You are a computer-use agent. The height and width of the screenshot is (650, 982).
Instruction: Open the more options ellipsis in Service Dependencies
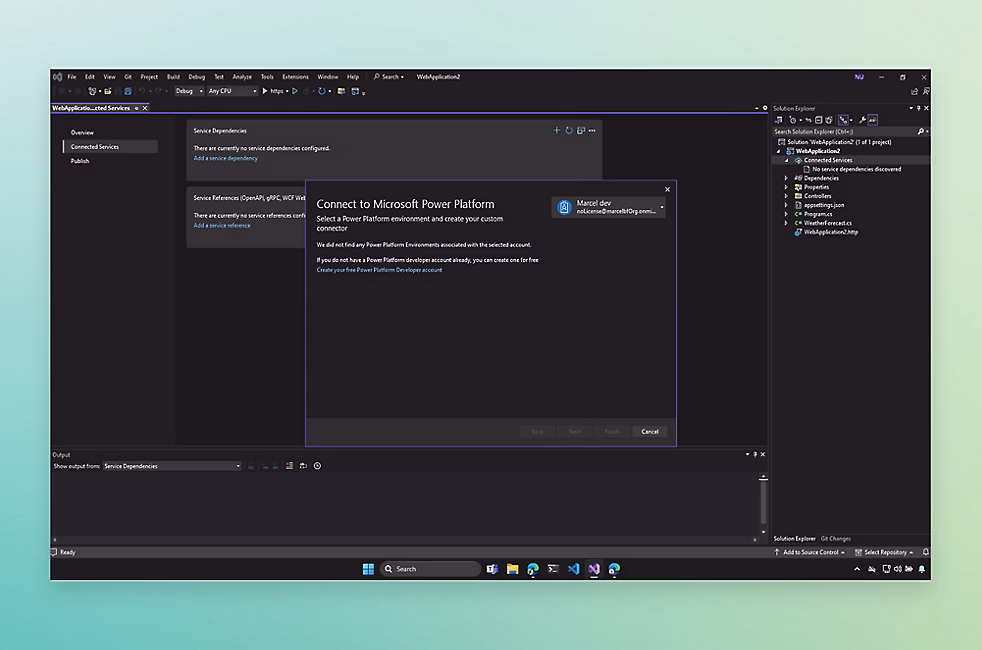(x=592, y=130)
